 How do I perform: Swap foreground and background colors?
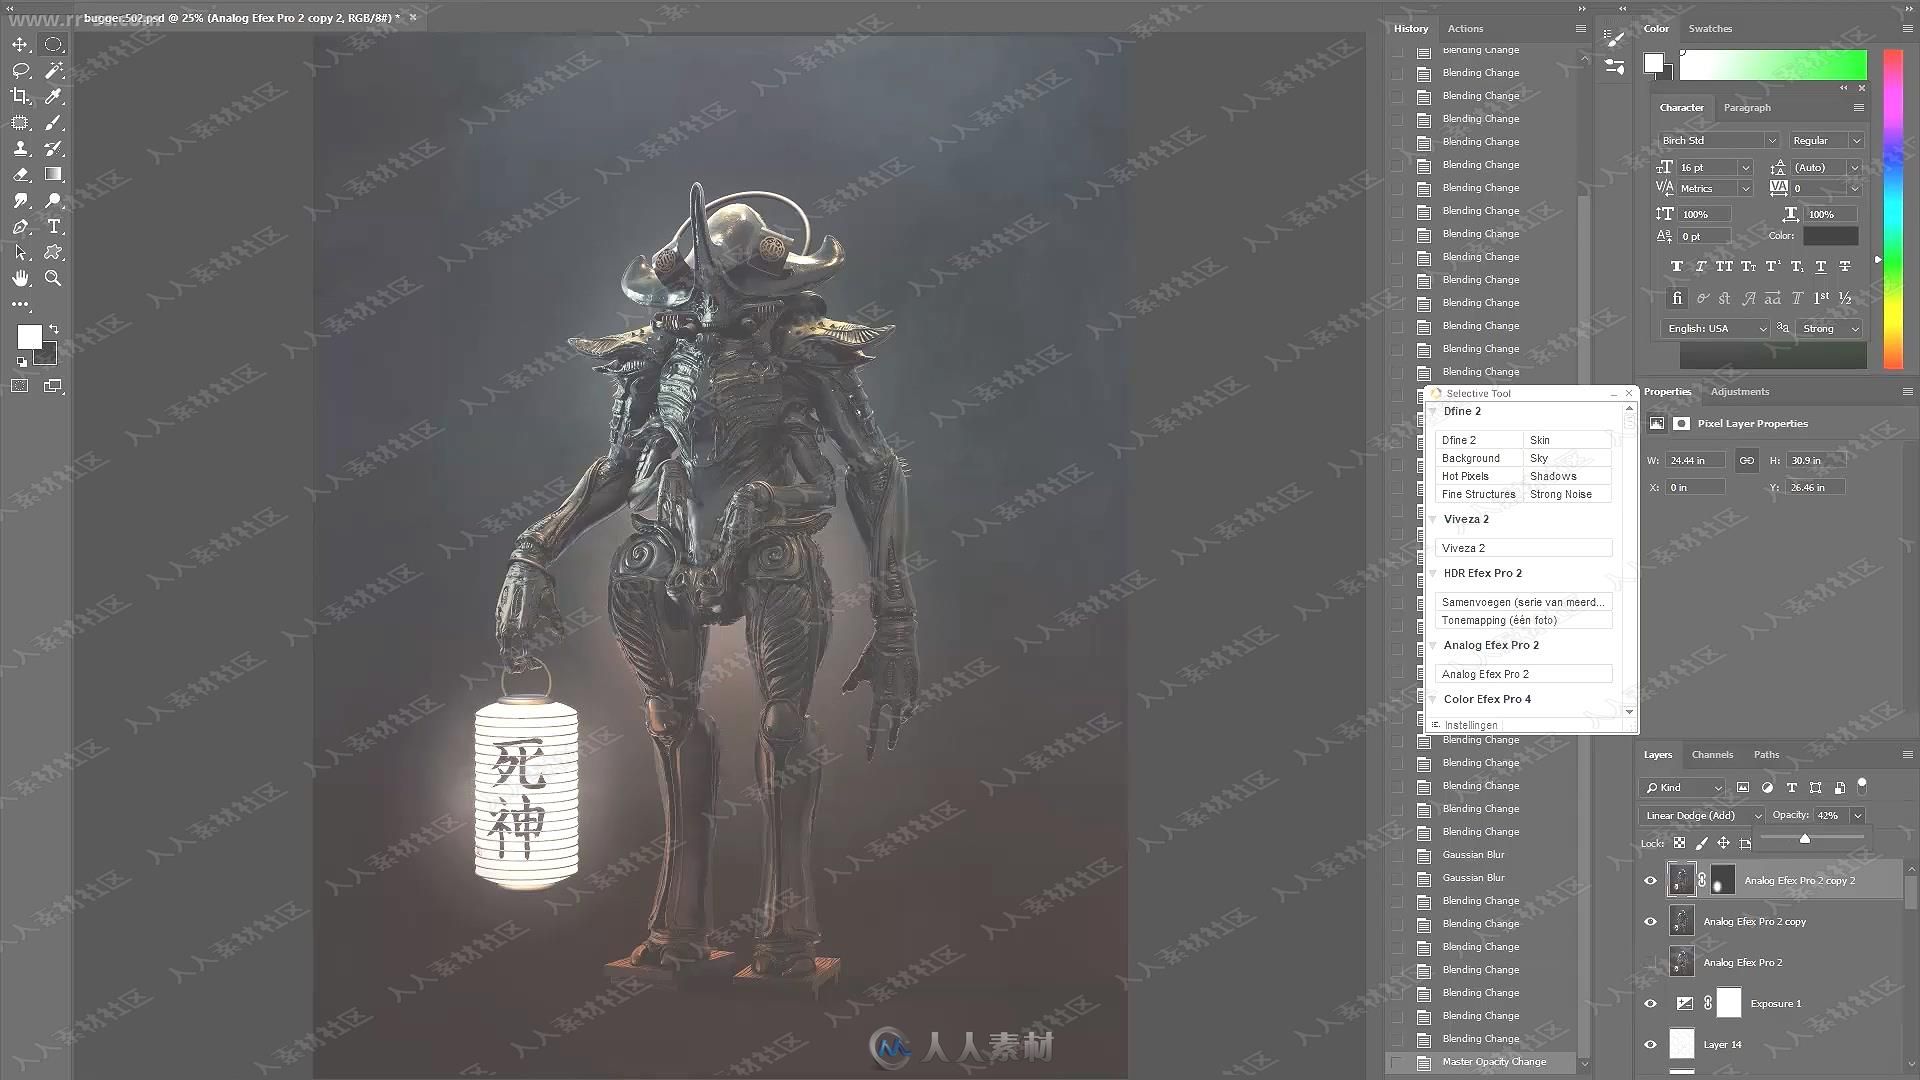[x=54, y=329]
